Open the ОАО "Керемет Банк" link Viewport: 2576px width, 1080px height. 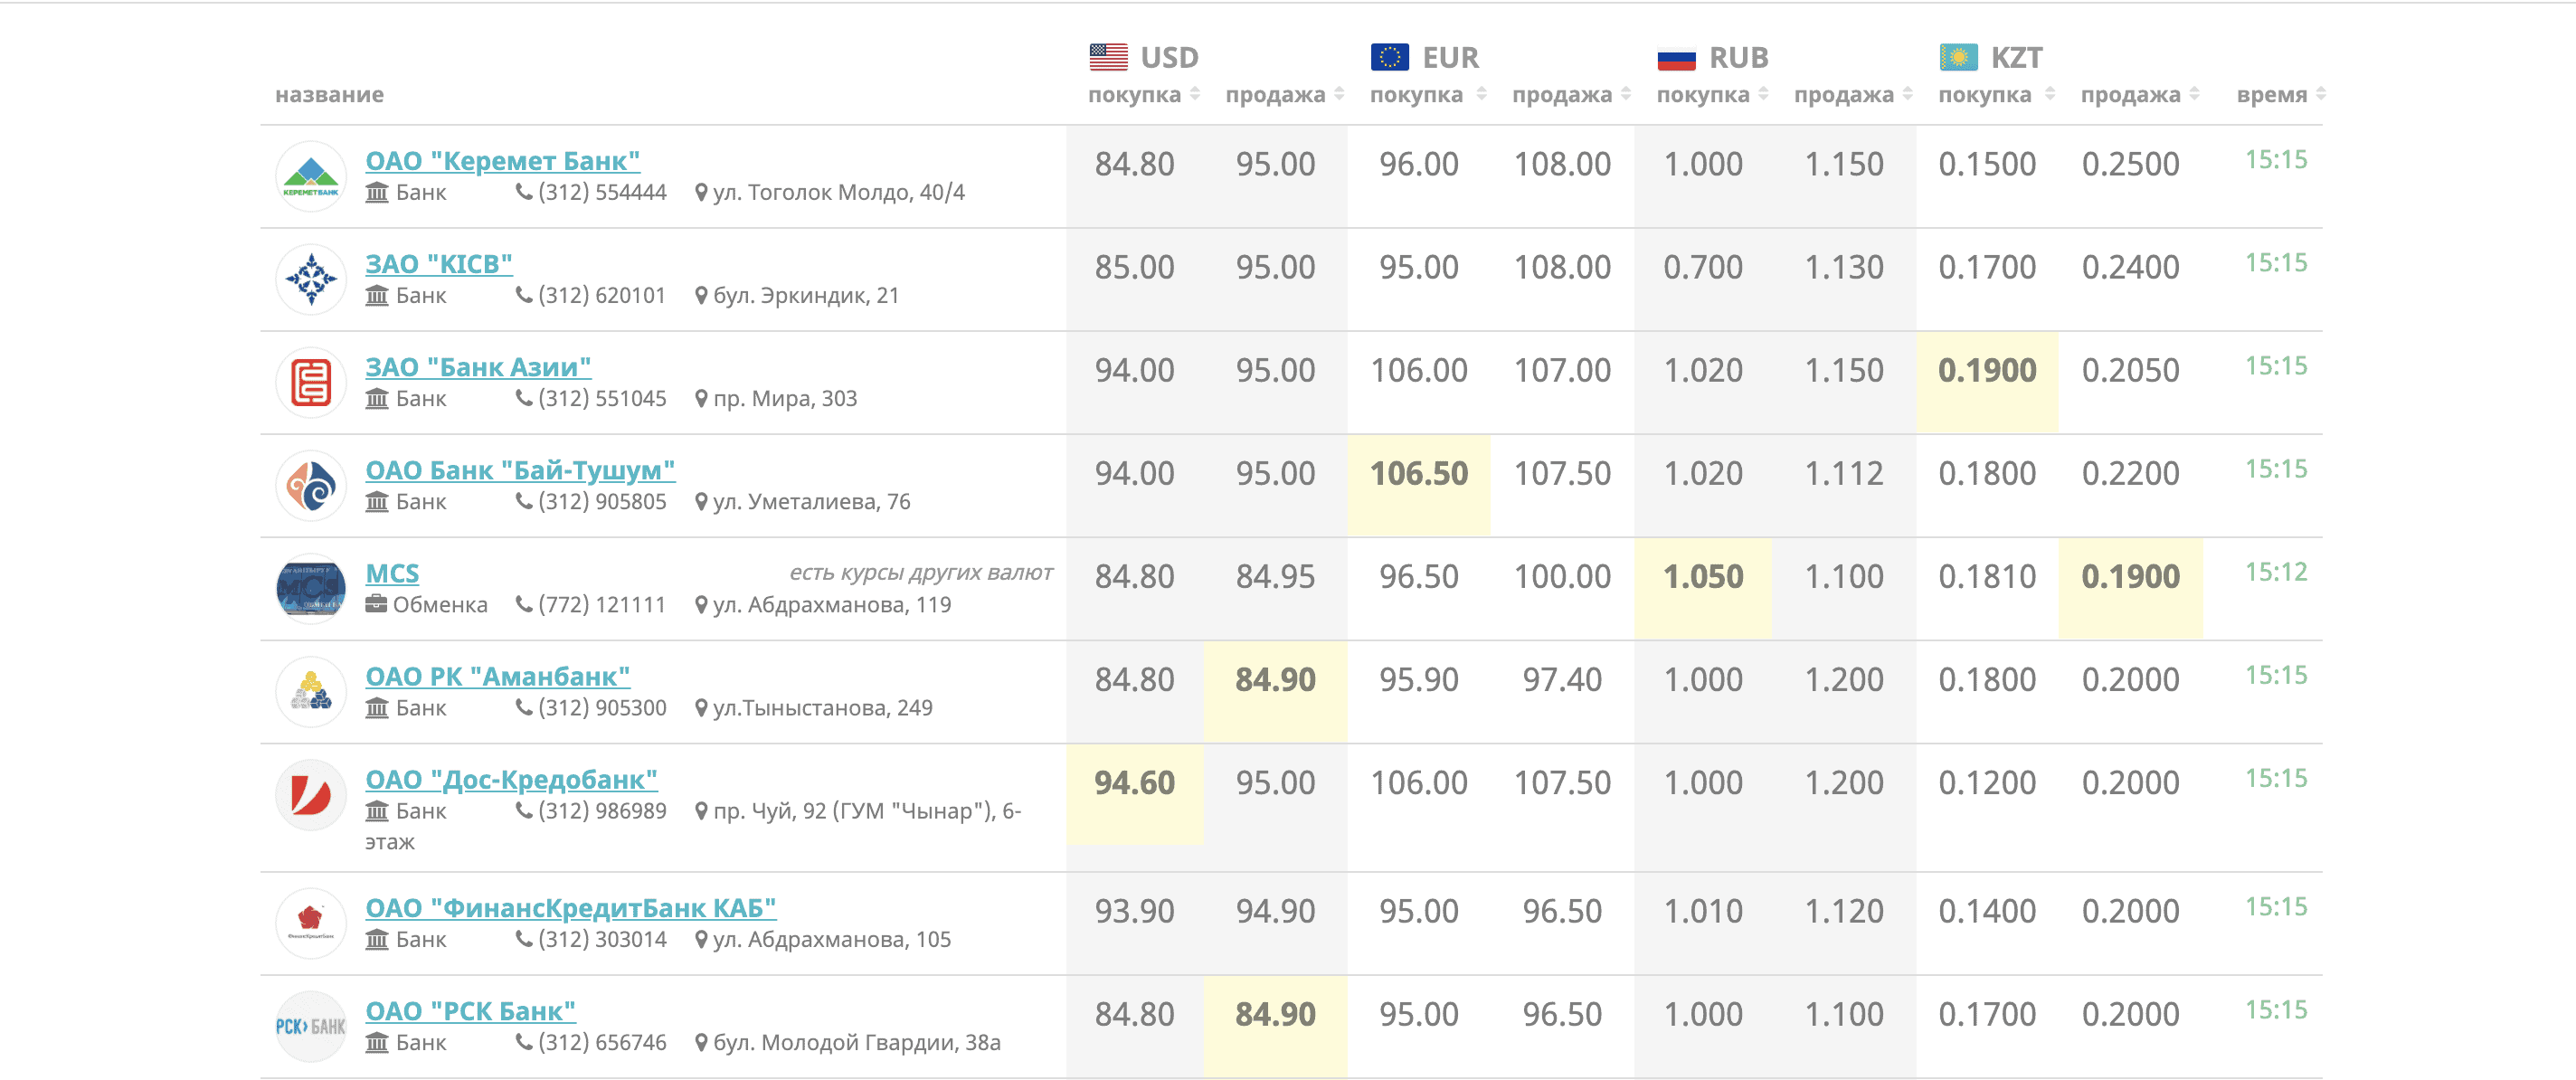[502, 161]
